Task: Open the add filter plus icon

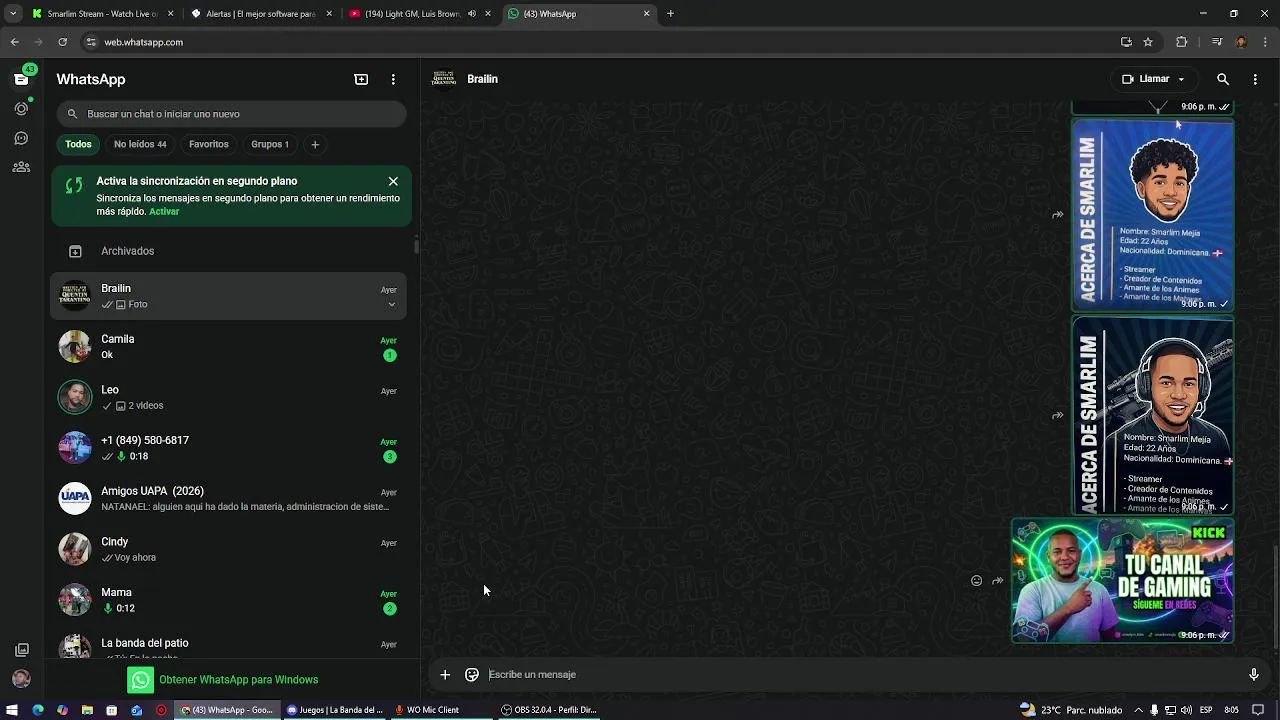Action: click(x=315, y=144)
